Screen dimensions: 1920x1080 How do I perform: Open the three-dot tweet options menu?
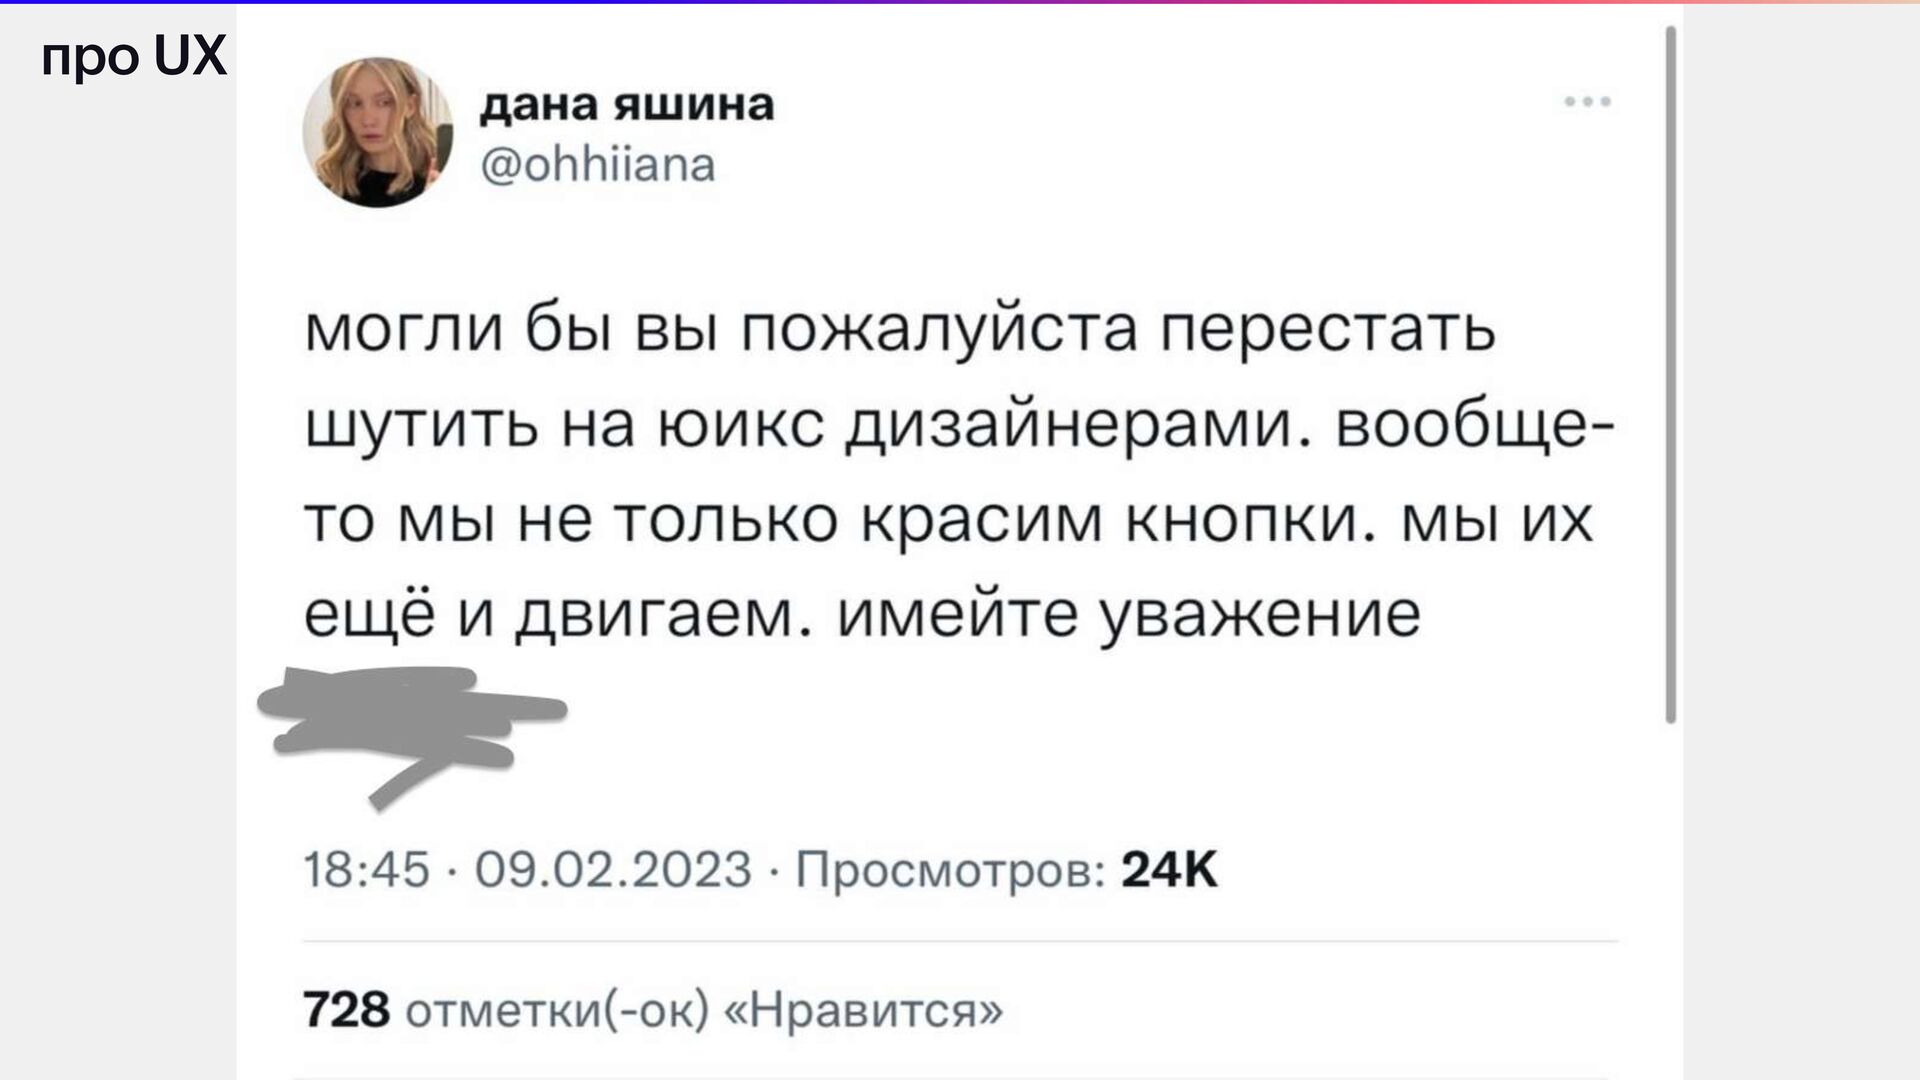coord(1588,102)
